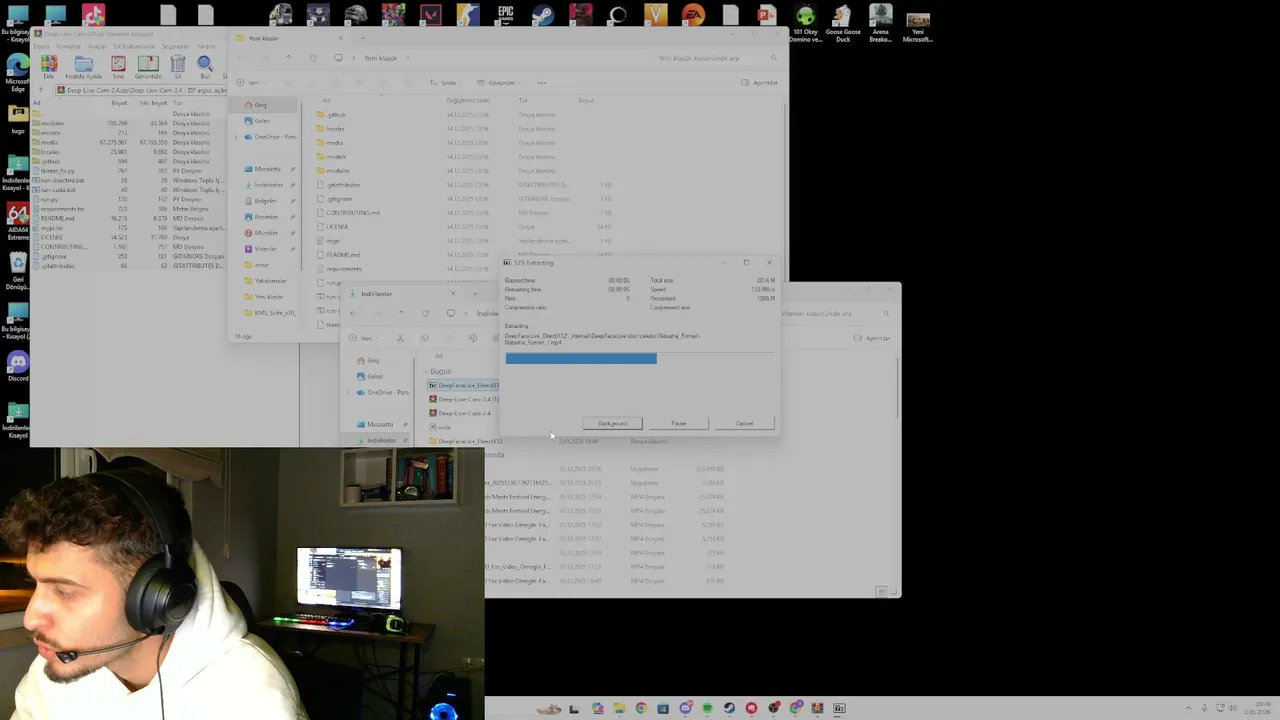Click the Chrome icon in taskbar
The height and width of the screenshot is (720, 1280).
pyautogui.click(x=641, y=708)
